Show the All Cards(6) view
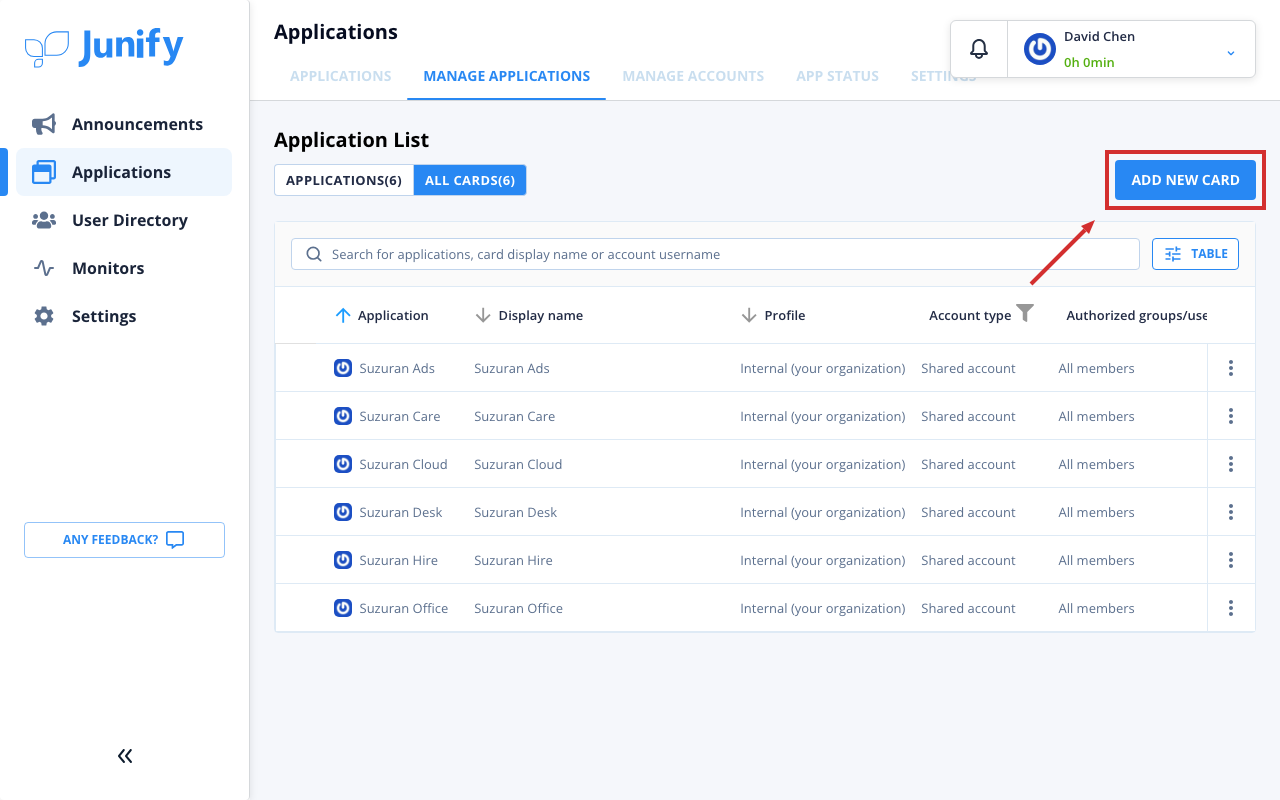1280x800 pixels. point(470,180)
